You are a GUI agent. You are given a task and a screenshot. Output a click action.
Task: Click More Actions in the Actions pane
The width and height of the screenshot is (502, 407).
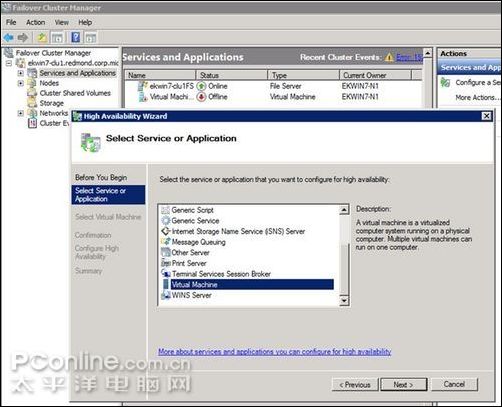(x=478, y=97)
